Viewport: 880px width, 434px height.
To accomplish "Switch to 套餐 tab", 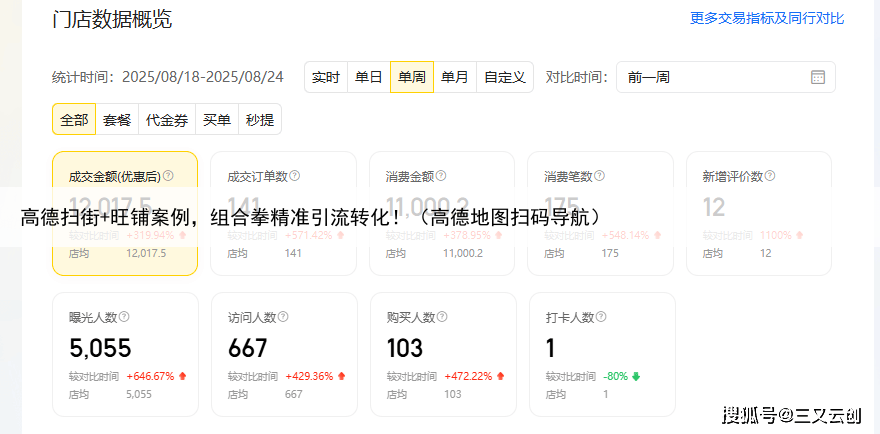I will click(x=117, y=120).
